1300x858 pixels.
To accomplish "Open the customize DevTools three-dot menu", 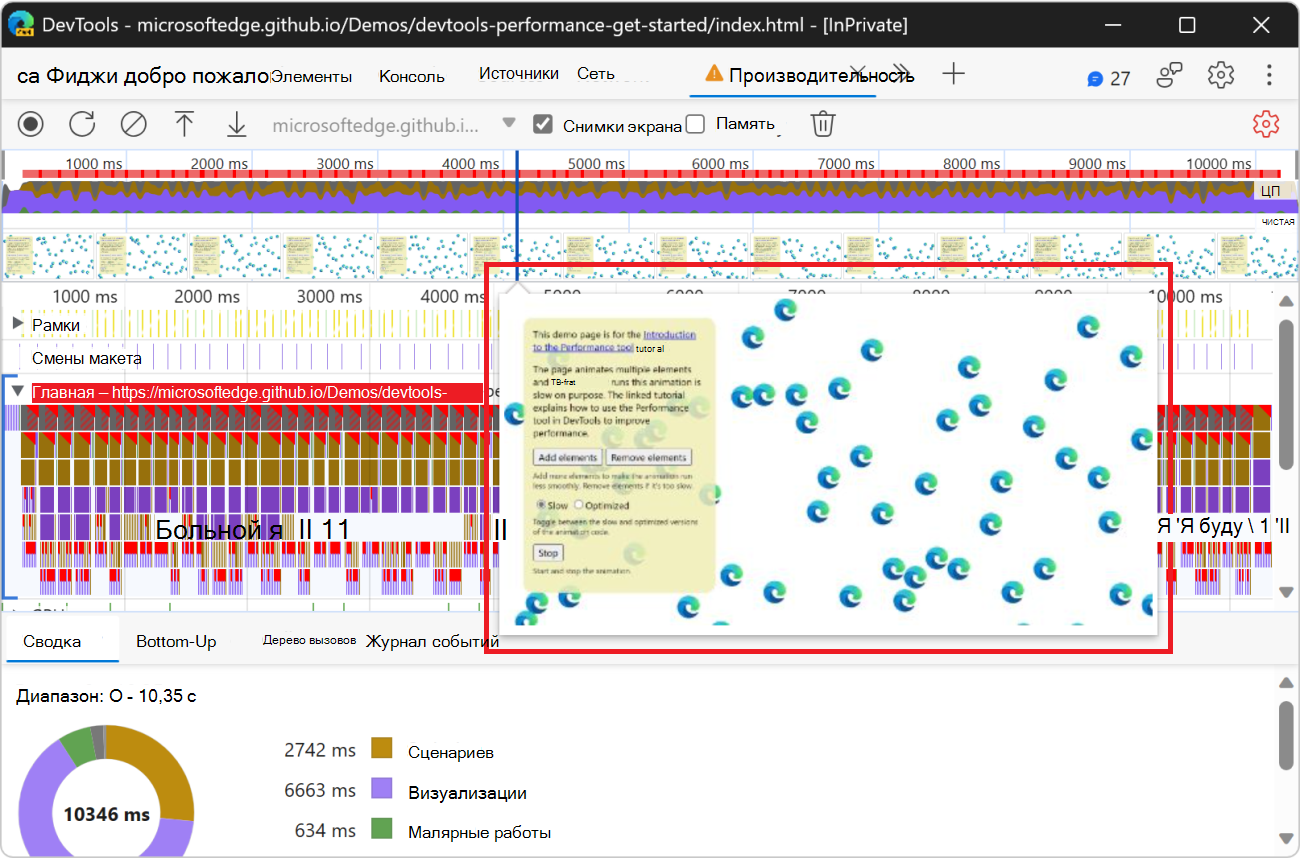I will [x=1268, y=75].
